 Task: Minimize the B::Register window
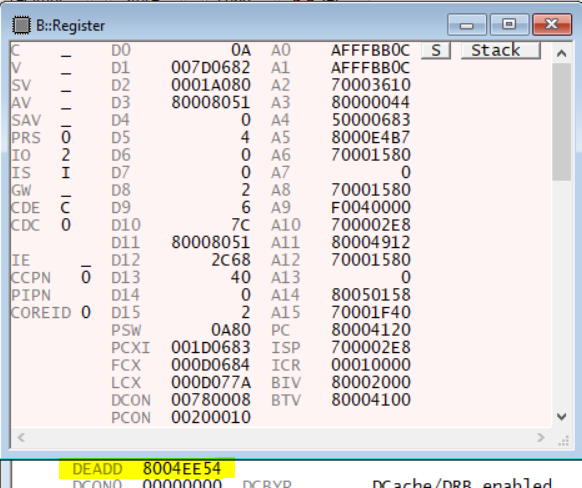[x=467, y=25]
